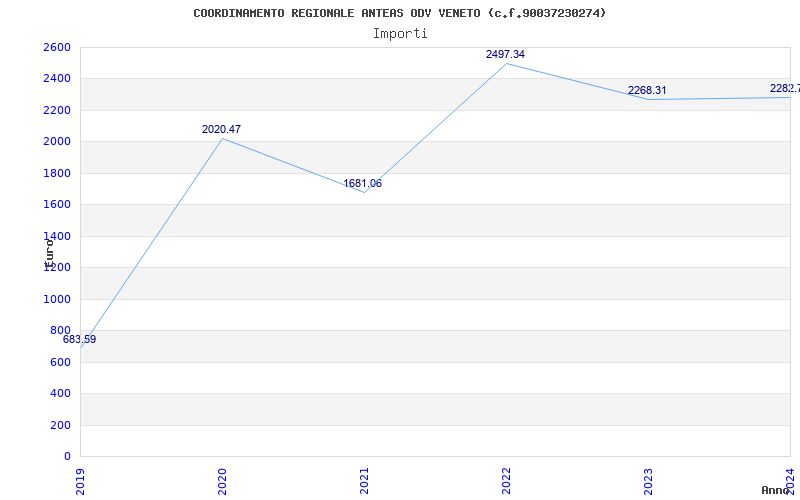
Task: Select the 1000 y-axis label
Action: coord(57,299)
